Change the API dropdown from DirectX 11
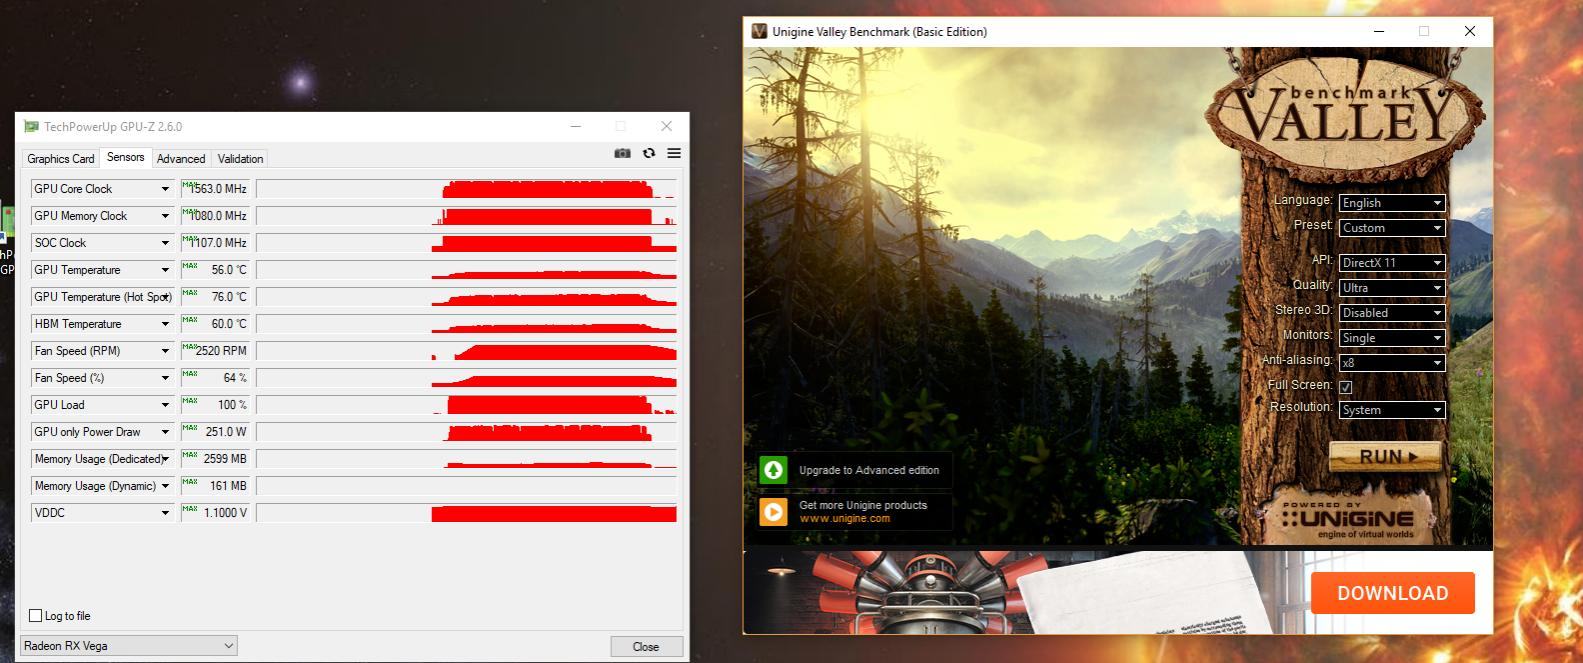Image resolution: width=1583 pixels, height=663 pixels. click(x=1392, y=263)
